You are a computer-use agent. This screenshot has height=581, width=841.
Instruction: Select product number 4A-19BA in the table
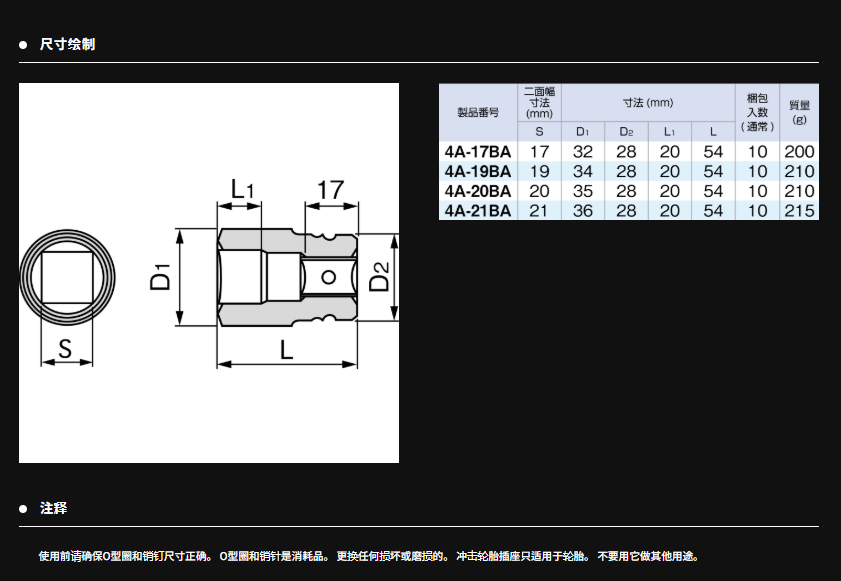click(477, 171)
